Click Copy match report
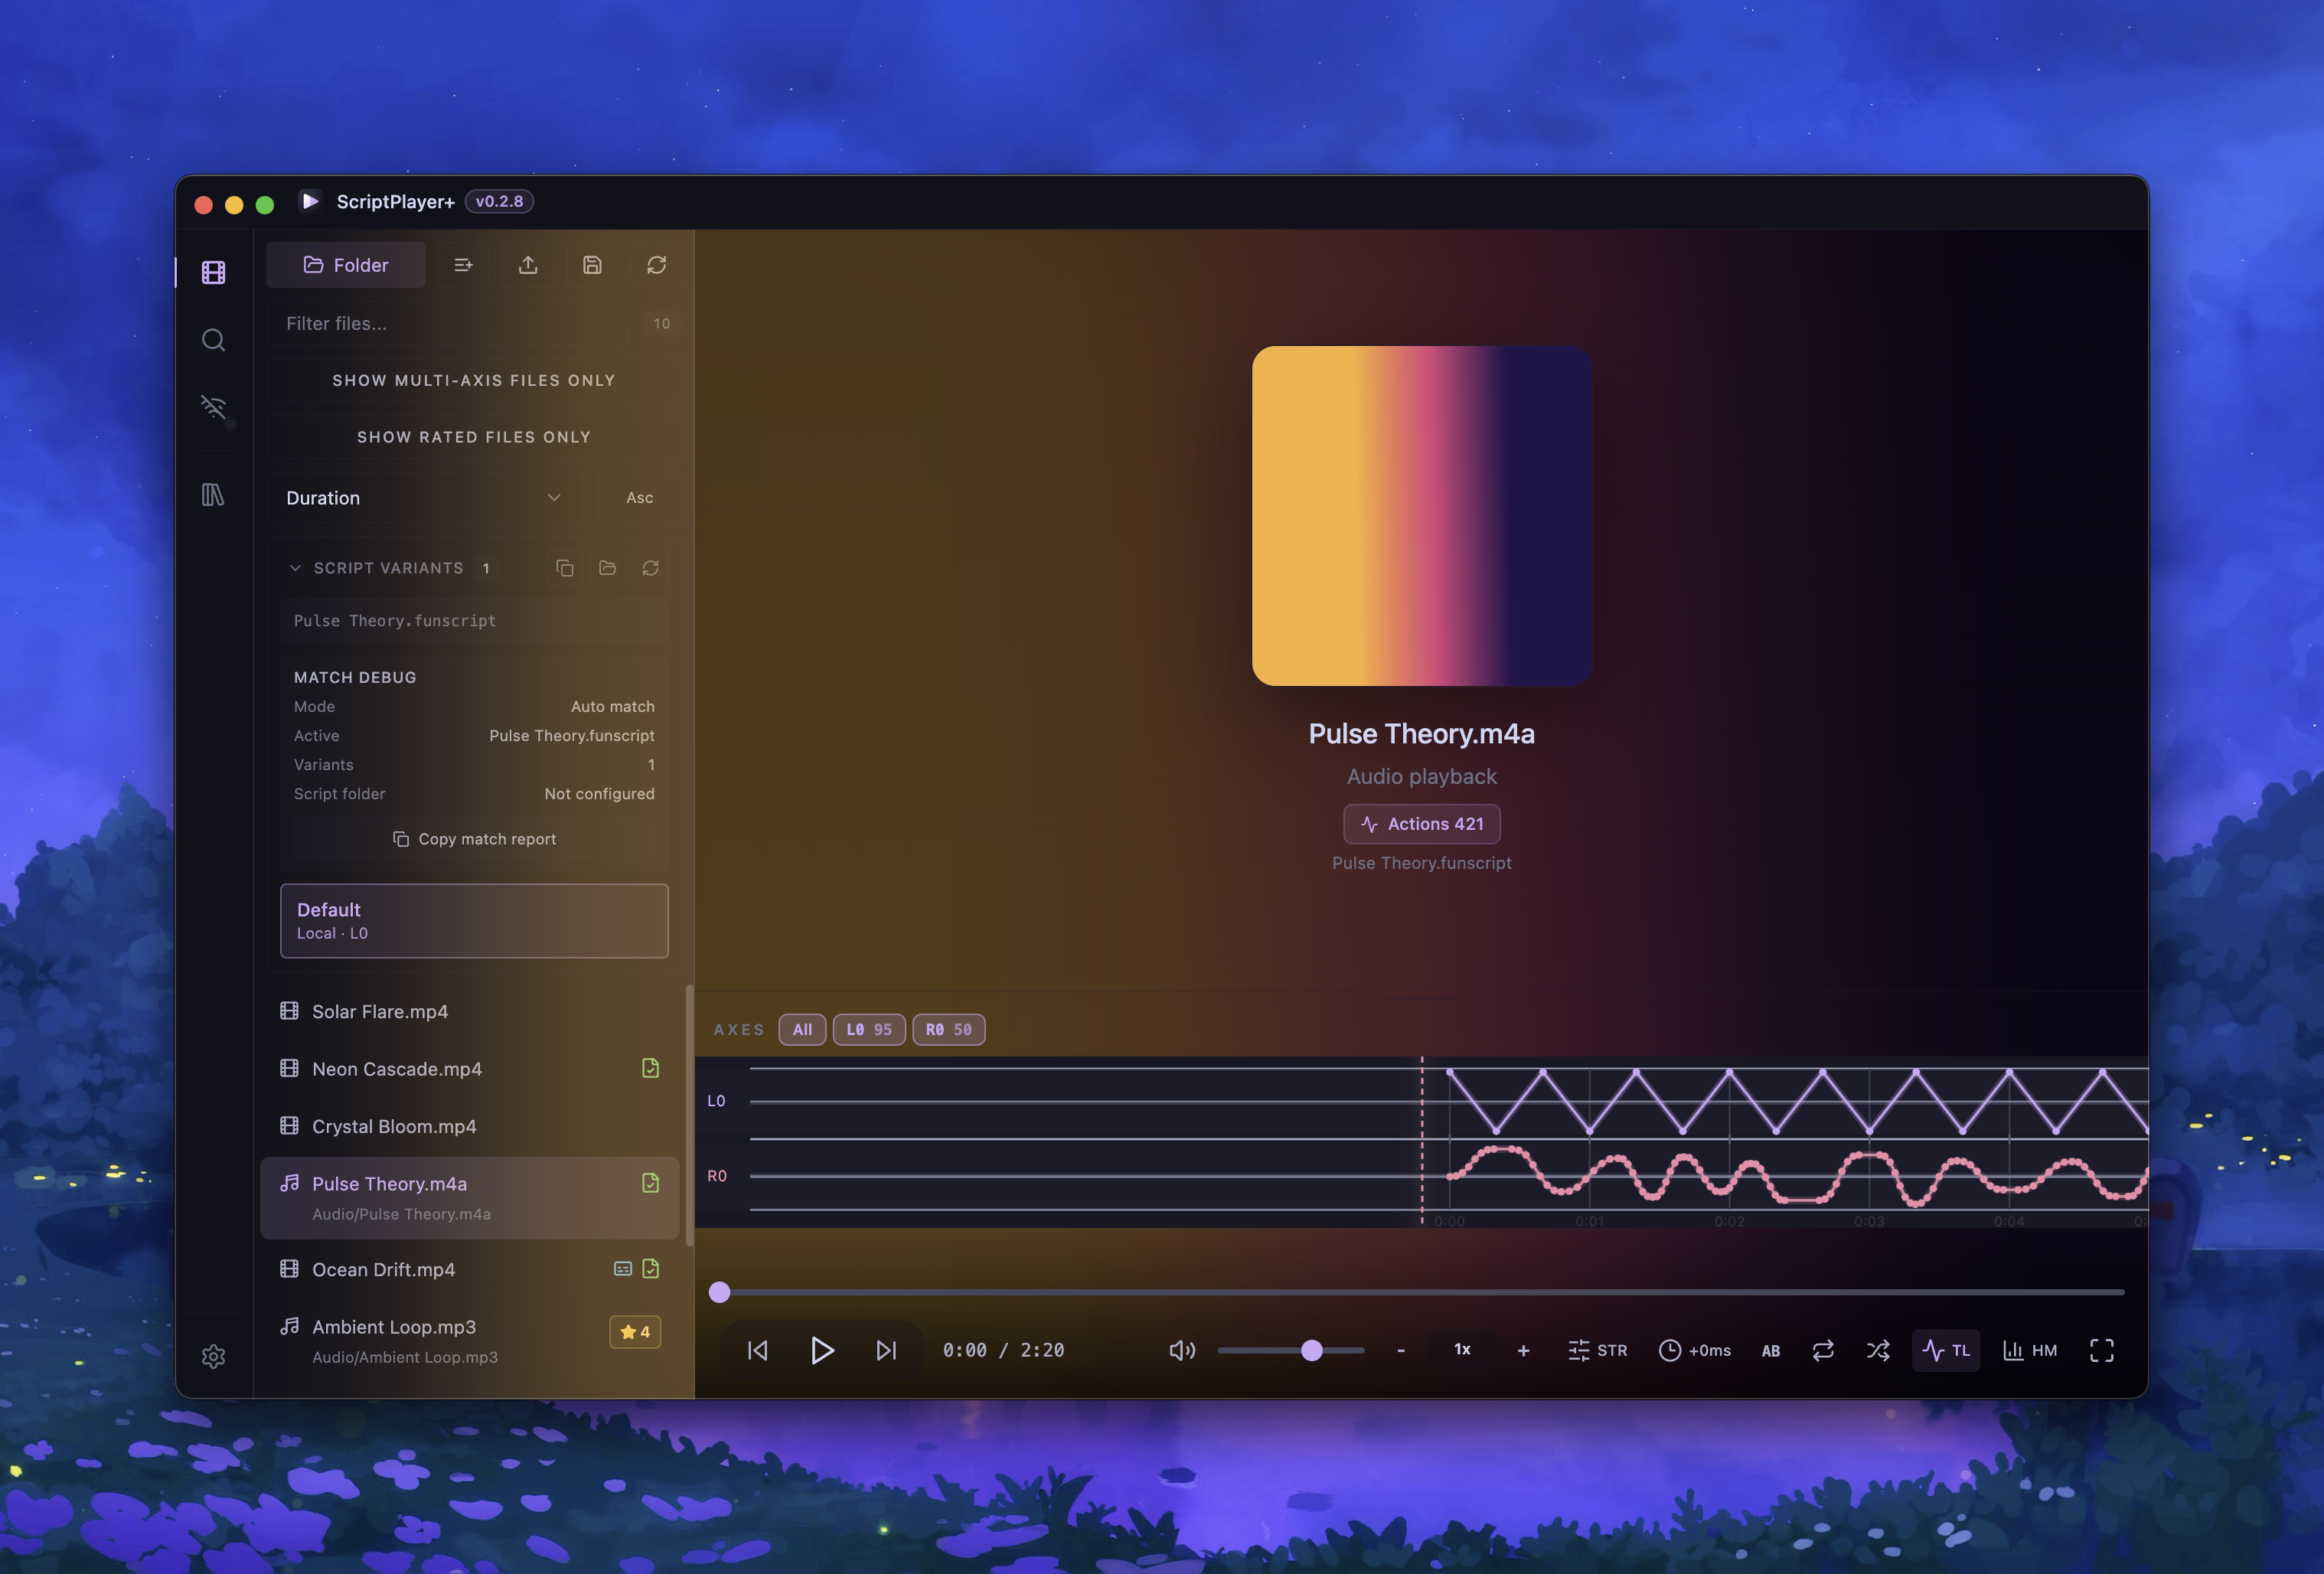 coord(474,839)
